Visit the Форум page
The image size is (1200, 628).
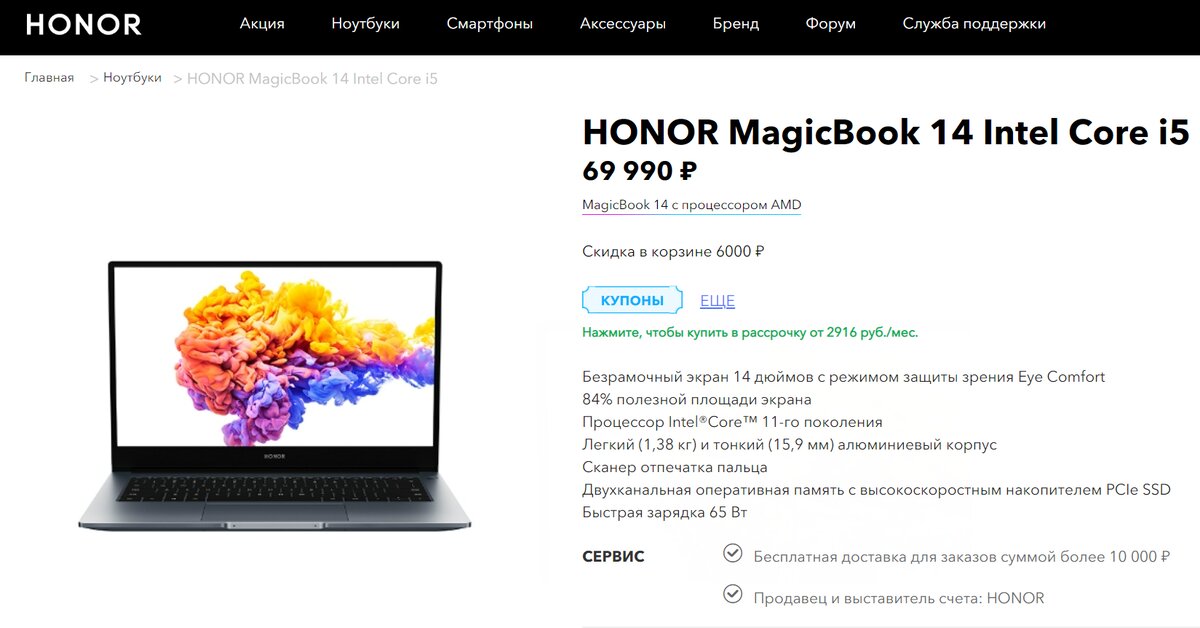(x=831, y=24)
